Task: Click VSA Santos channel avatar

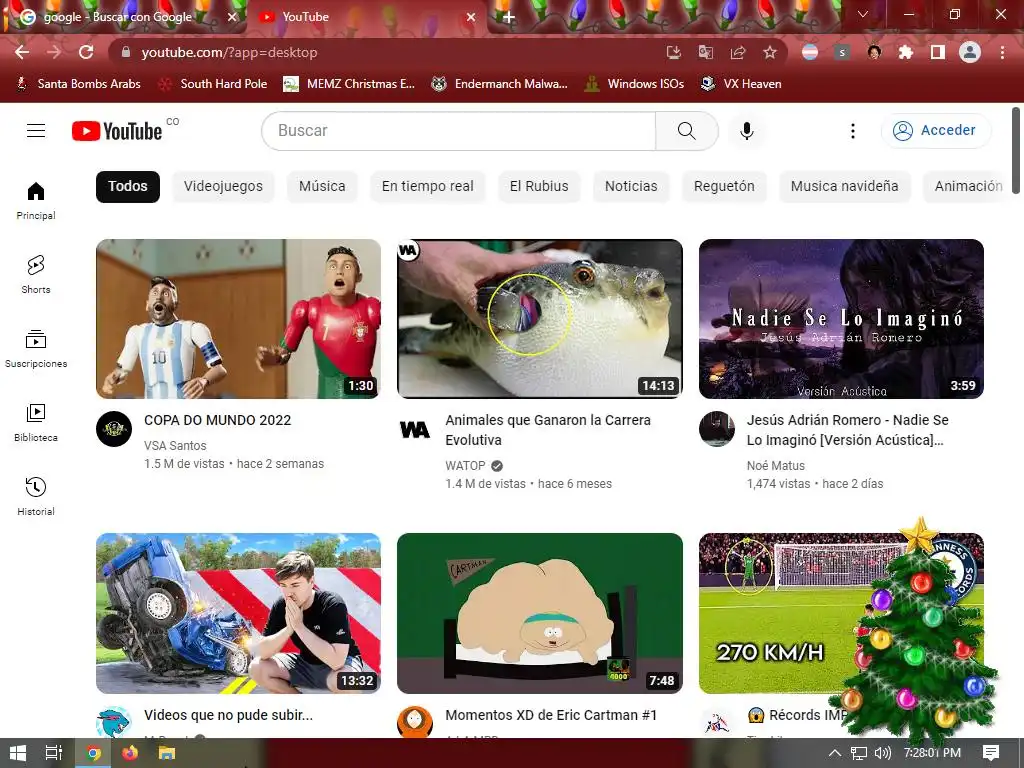Action: point(114,429)
